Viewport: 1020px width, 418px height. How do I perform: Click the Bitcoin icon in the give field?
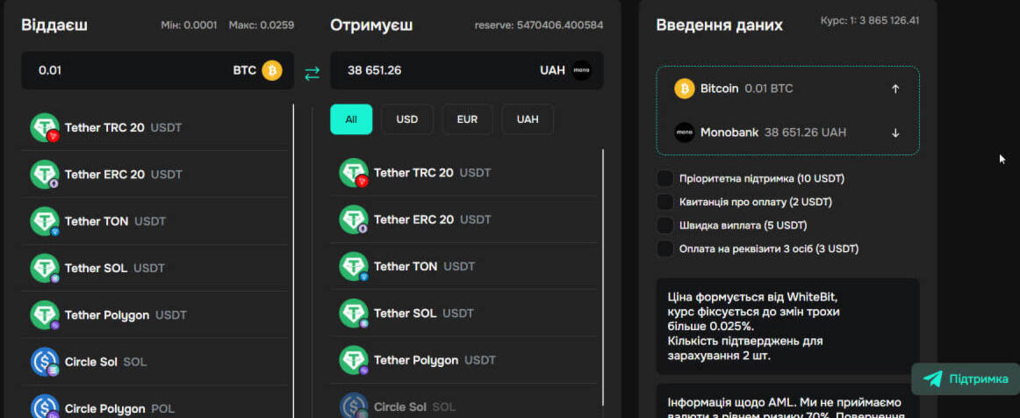272,71
